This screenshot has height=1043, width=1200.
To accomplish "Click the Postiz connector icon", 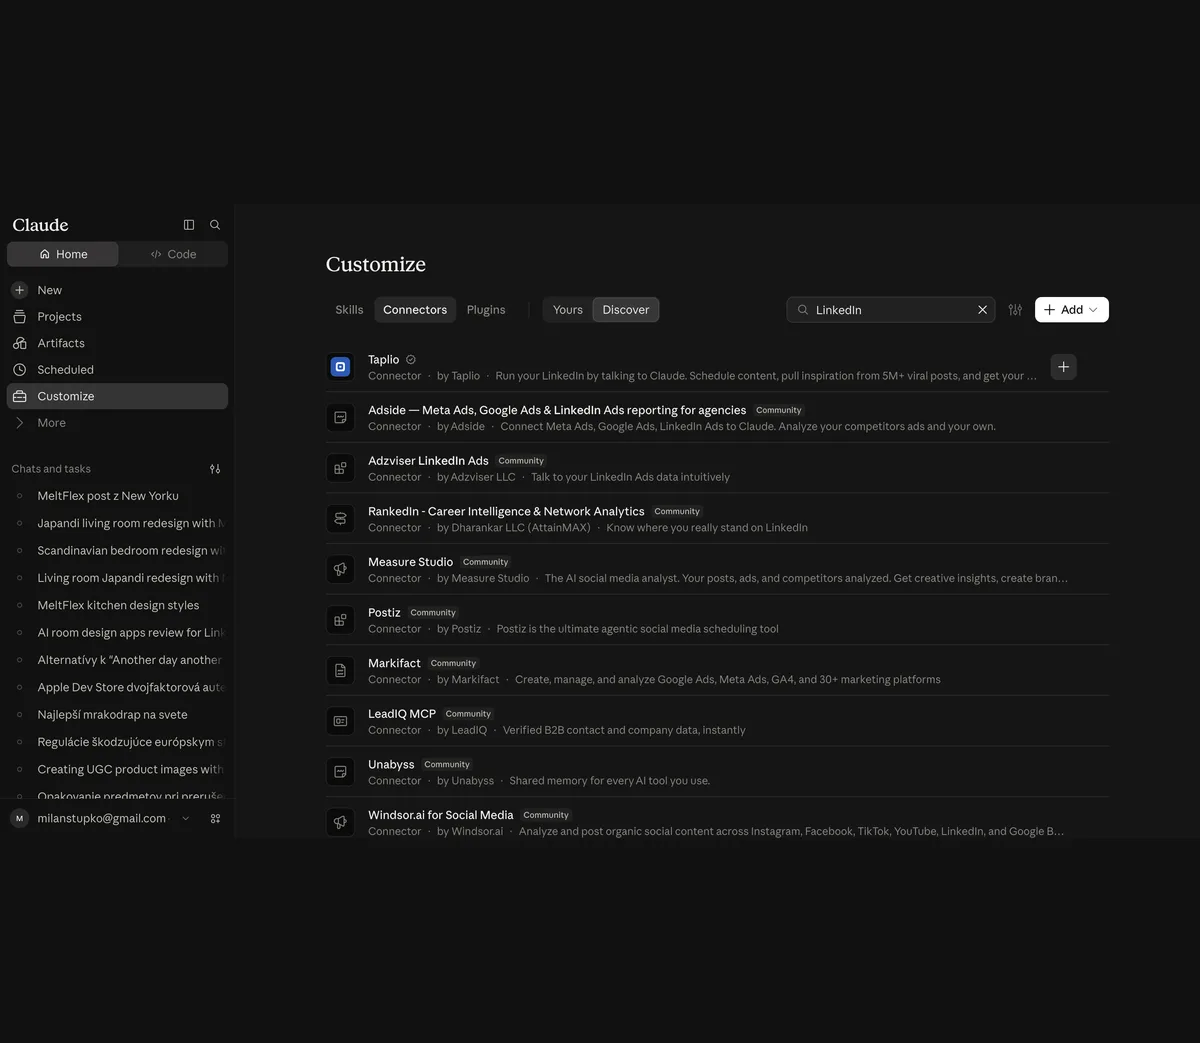I will (340, 620).
